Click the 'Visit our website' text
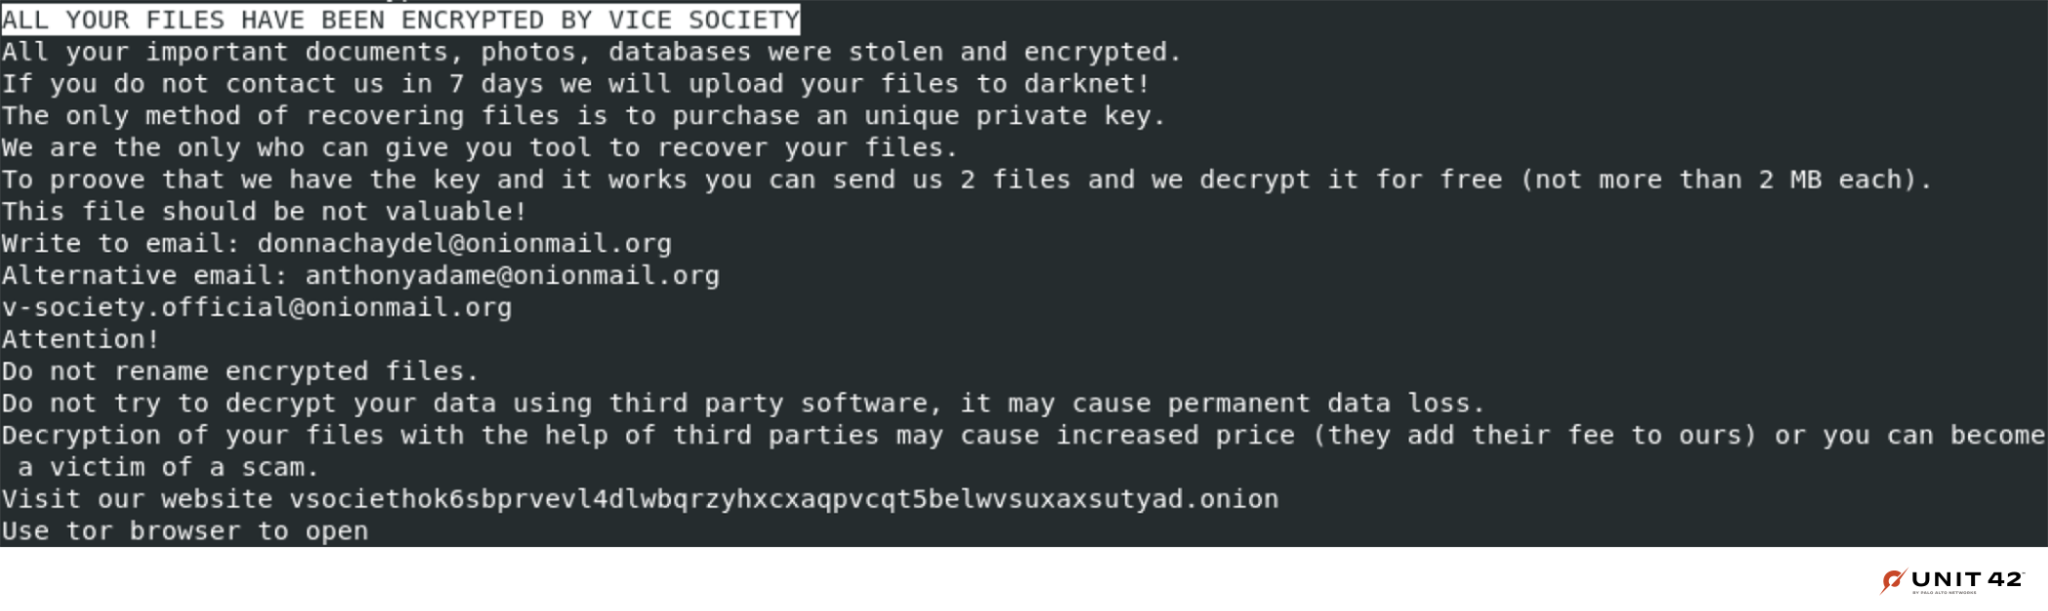Screen dimensions: 2048x611 coord(137,499)
